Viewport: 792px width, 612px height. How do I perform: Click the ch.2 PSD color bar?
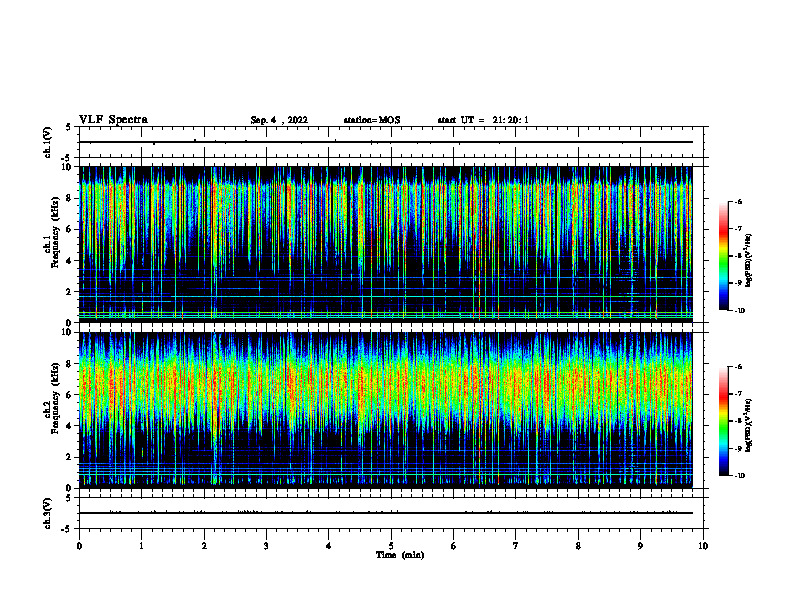pos(724,421)
